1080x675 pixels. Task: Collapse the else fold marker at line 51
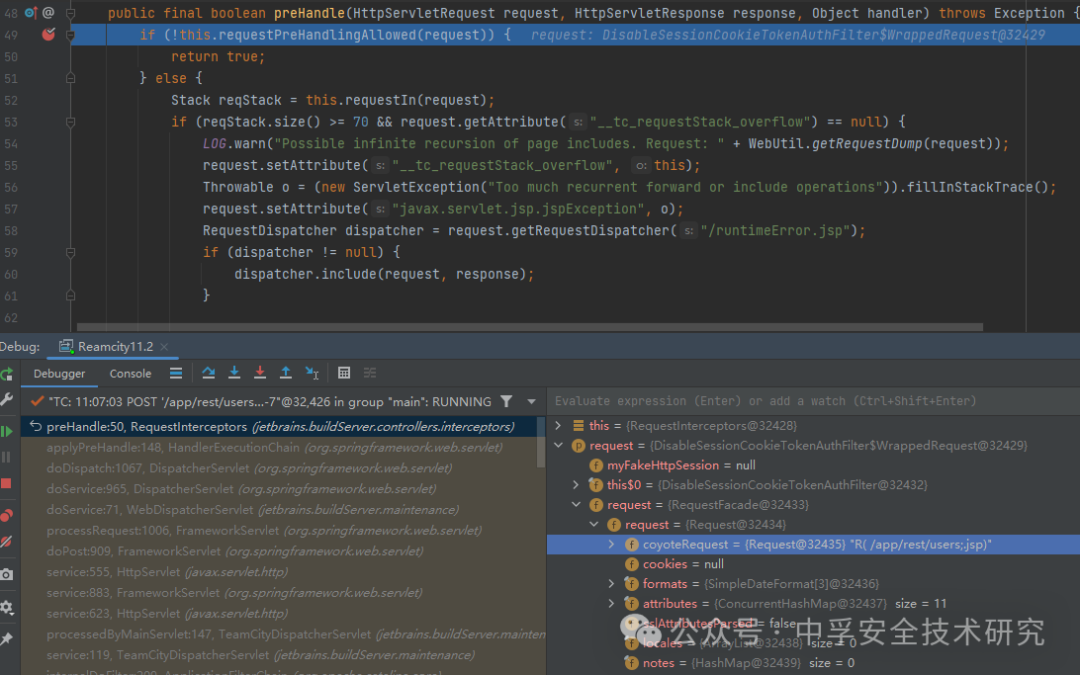pos(70,79)
